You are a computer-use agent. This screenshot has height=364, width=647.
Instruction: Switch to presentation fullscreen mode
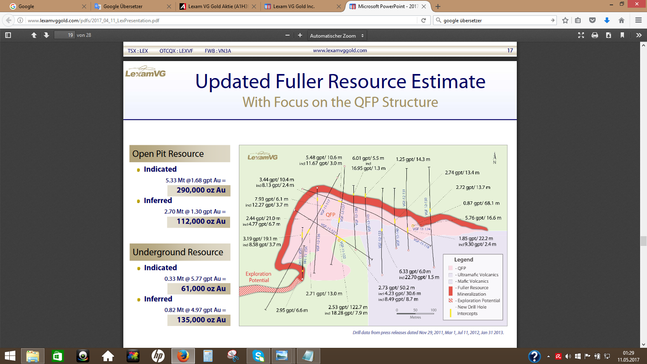click(581, 35)
